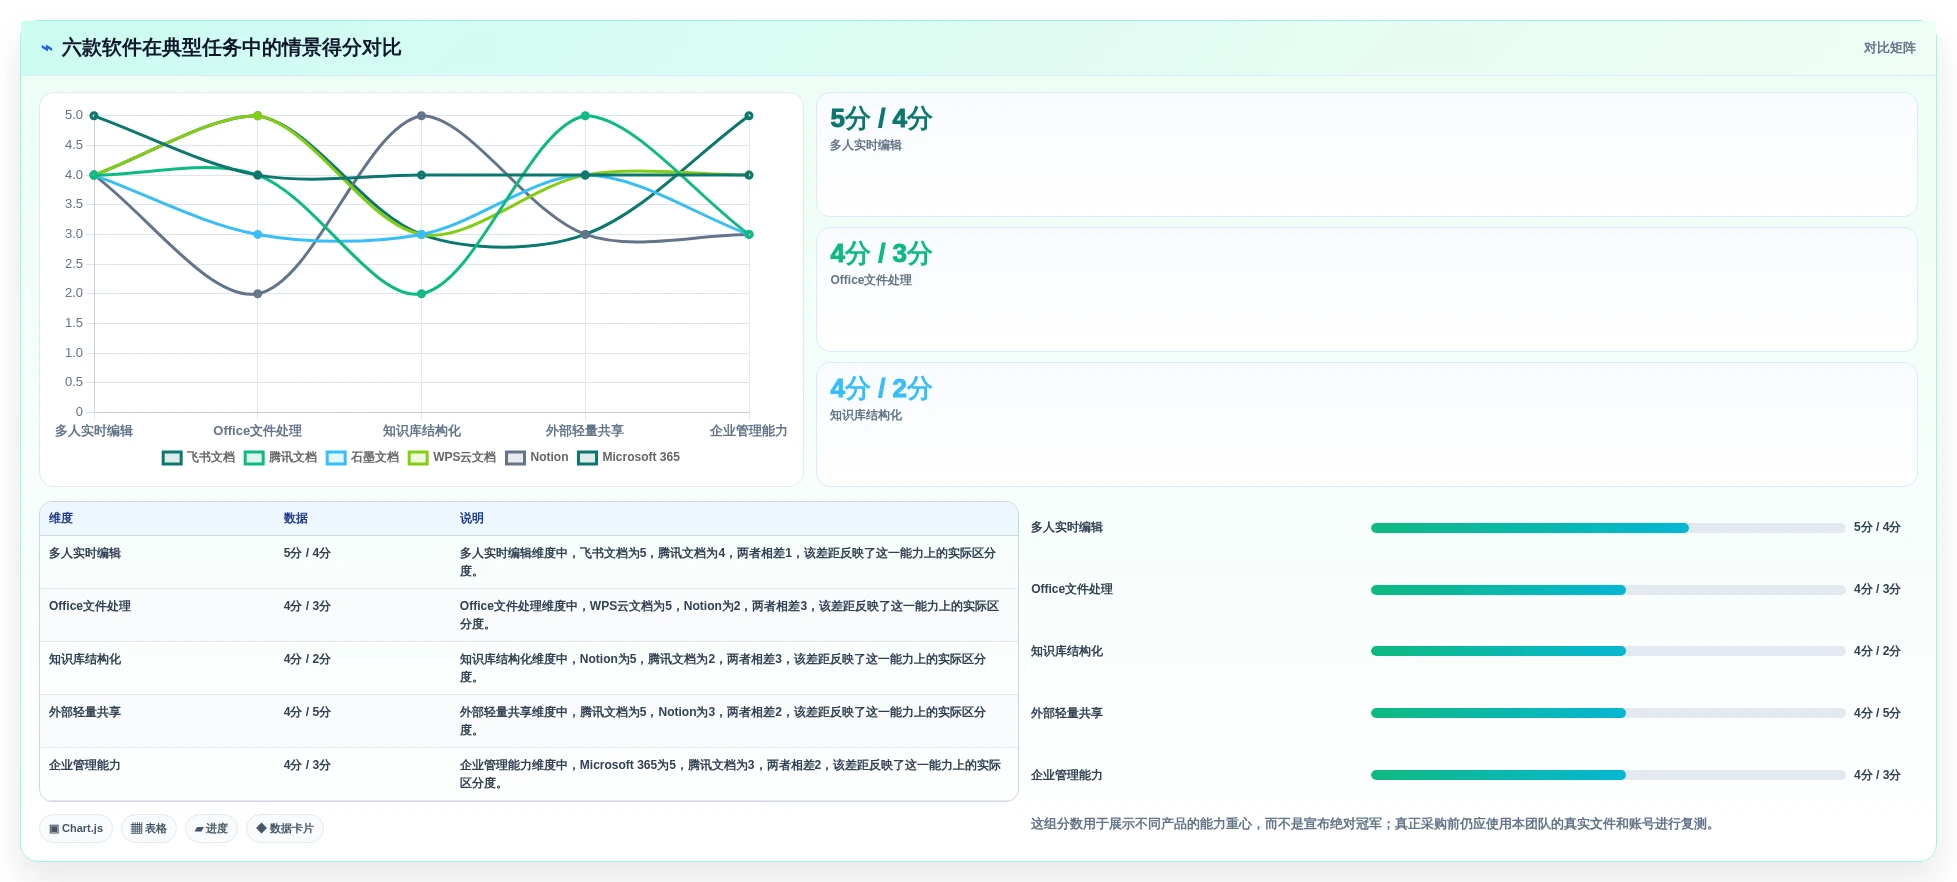
Task: Click the 知识库结构化 x-axis label
Action: (421, 431)
